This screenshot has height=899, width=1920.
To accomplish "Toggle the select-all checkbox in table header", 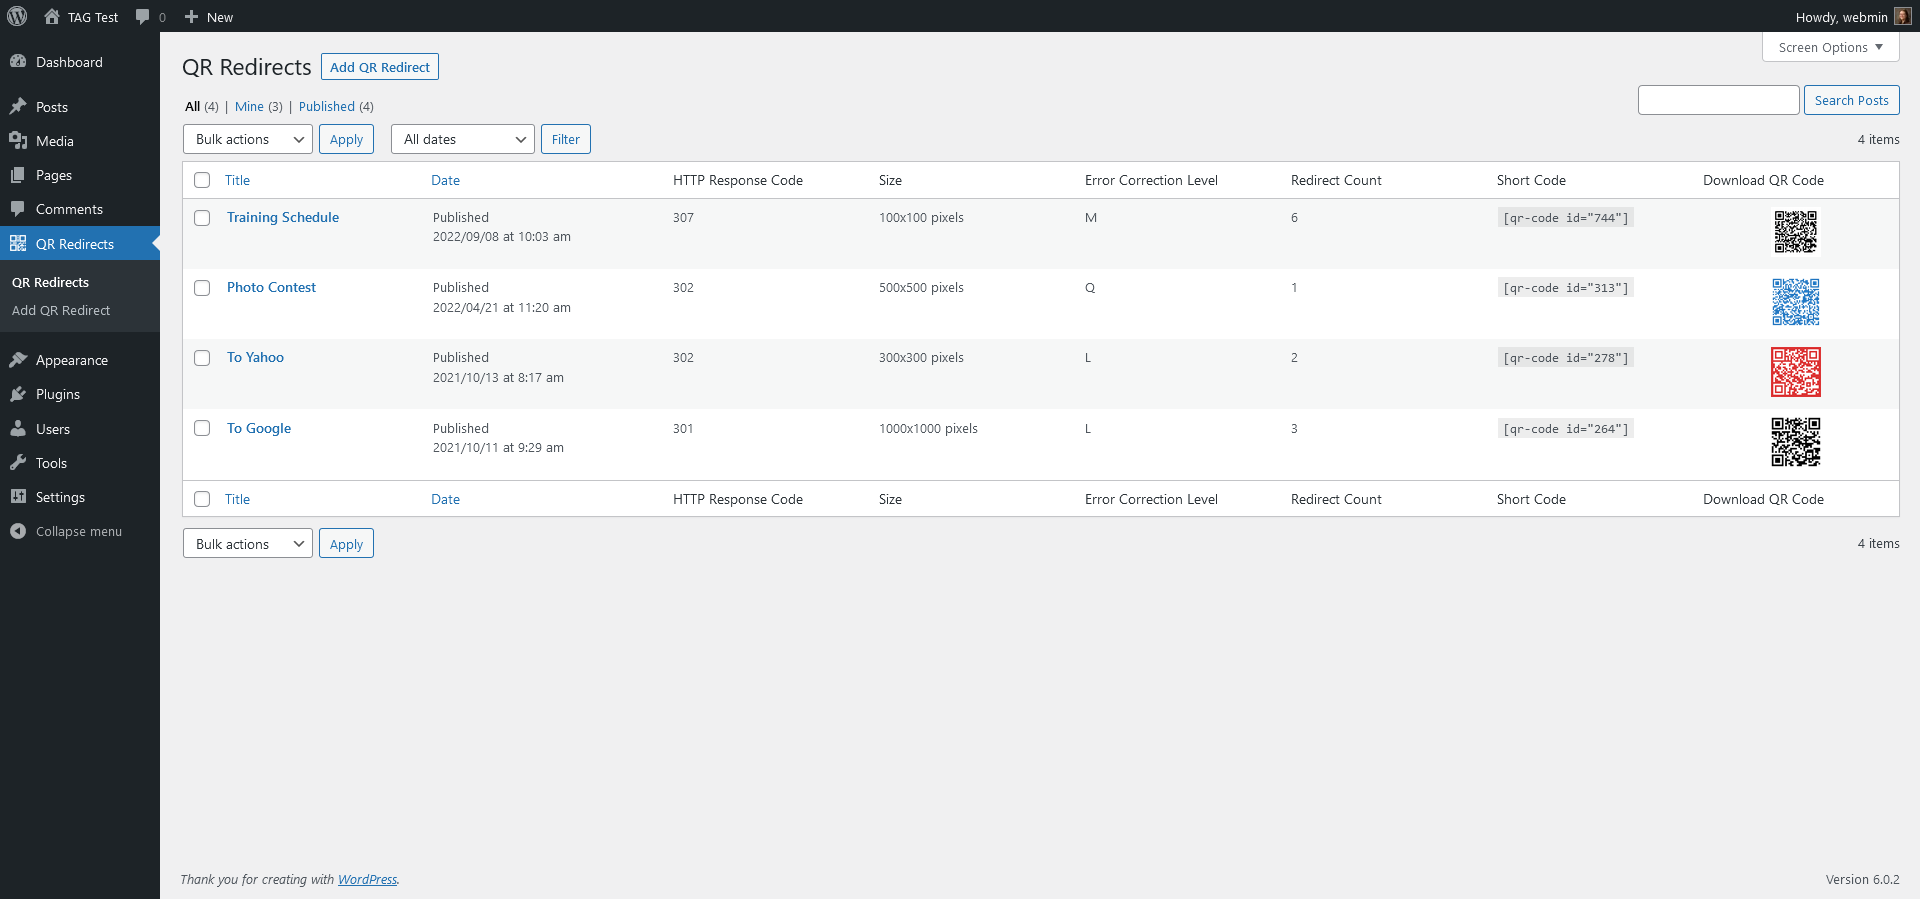I will point(202,180).
